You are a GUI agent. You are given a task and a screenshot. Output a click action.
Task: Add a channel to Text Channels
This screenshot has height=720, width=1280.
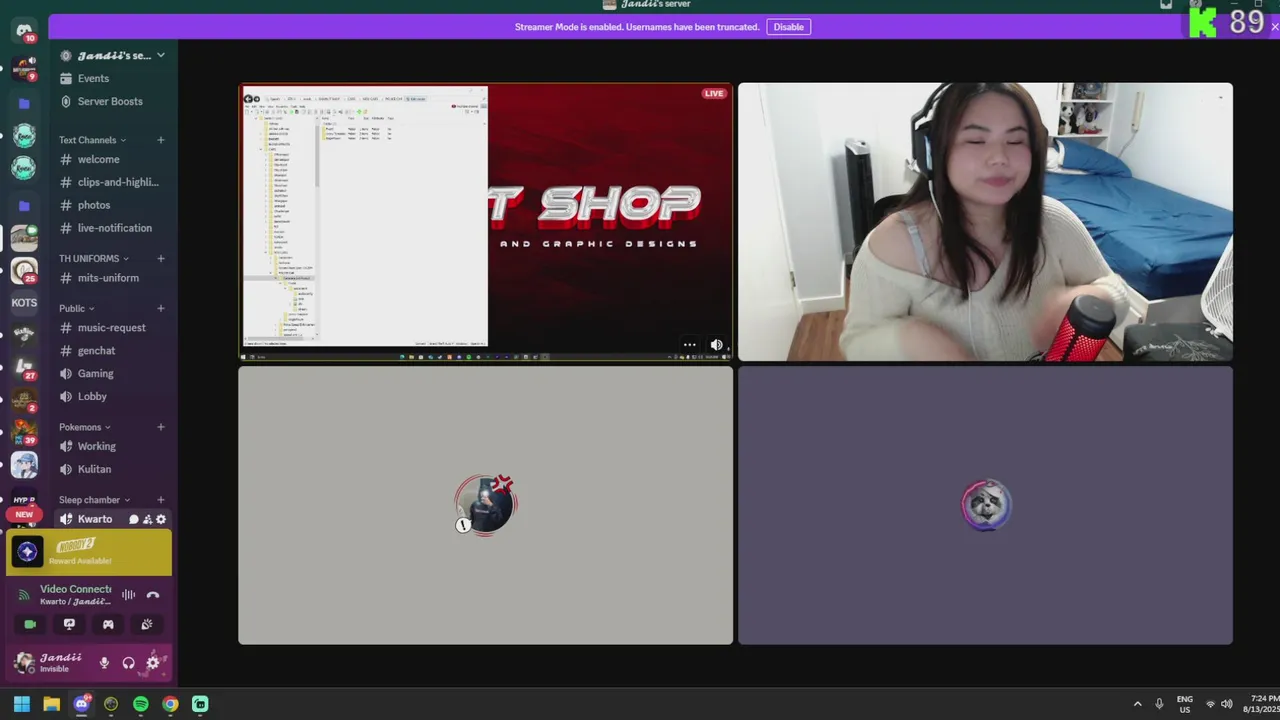(x=161, y=140)
